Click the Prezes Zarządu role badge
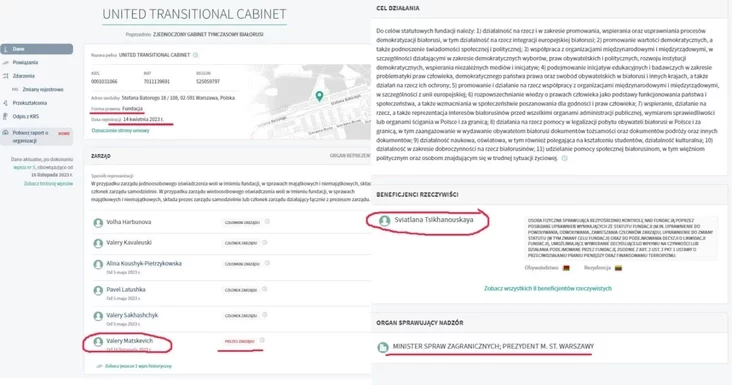Screen dimensions: 732x385 point(239,342)
